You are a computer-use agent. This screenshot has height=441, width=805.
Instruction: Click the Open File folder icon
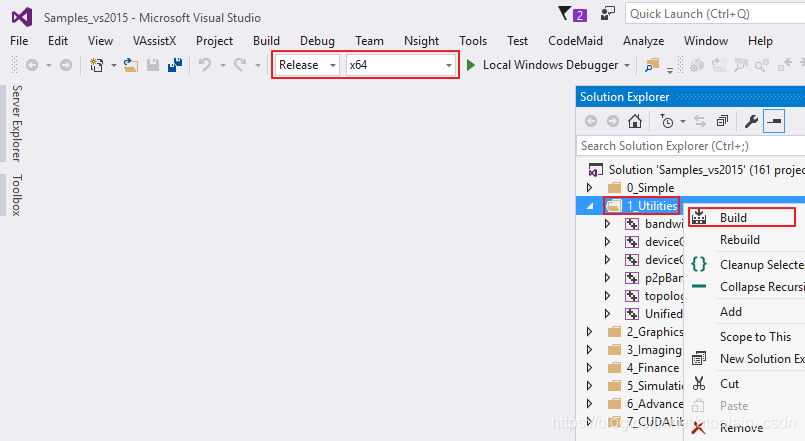(x=131, y=65)
